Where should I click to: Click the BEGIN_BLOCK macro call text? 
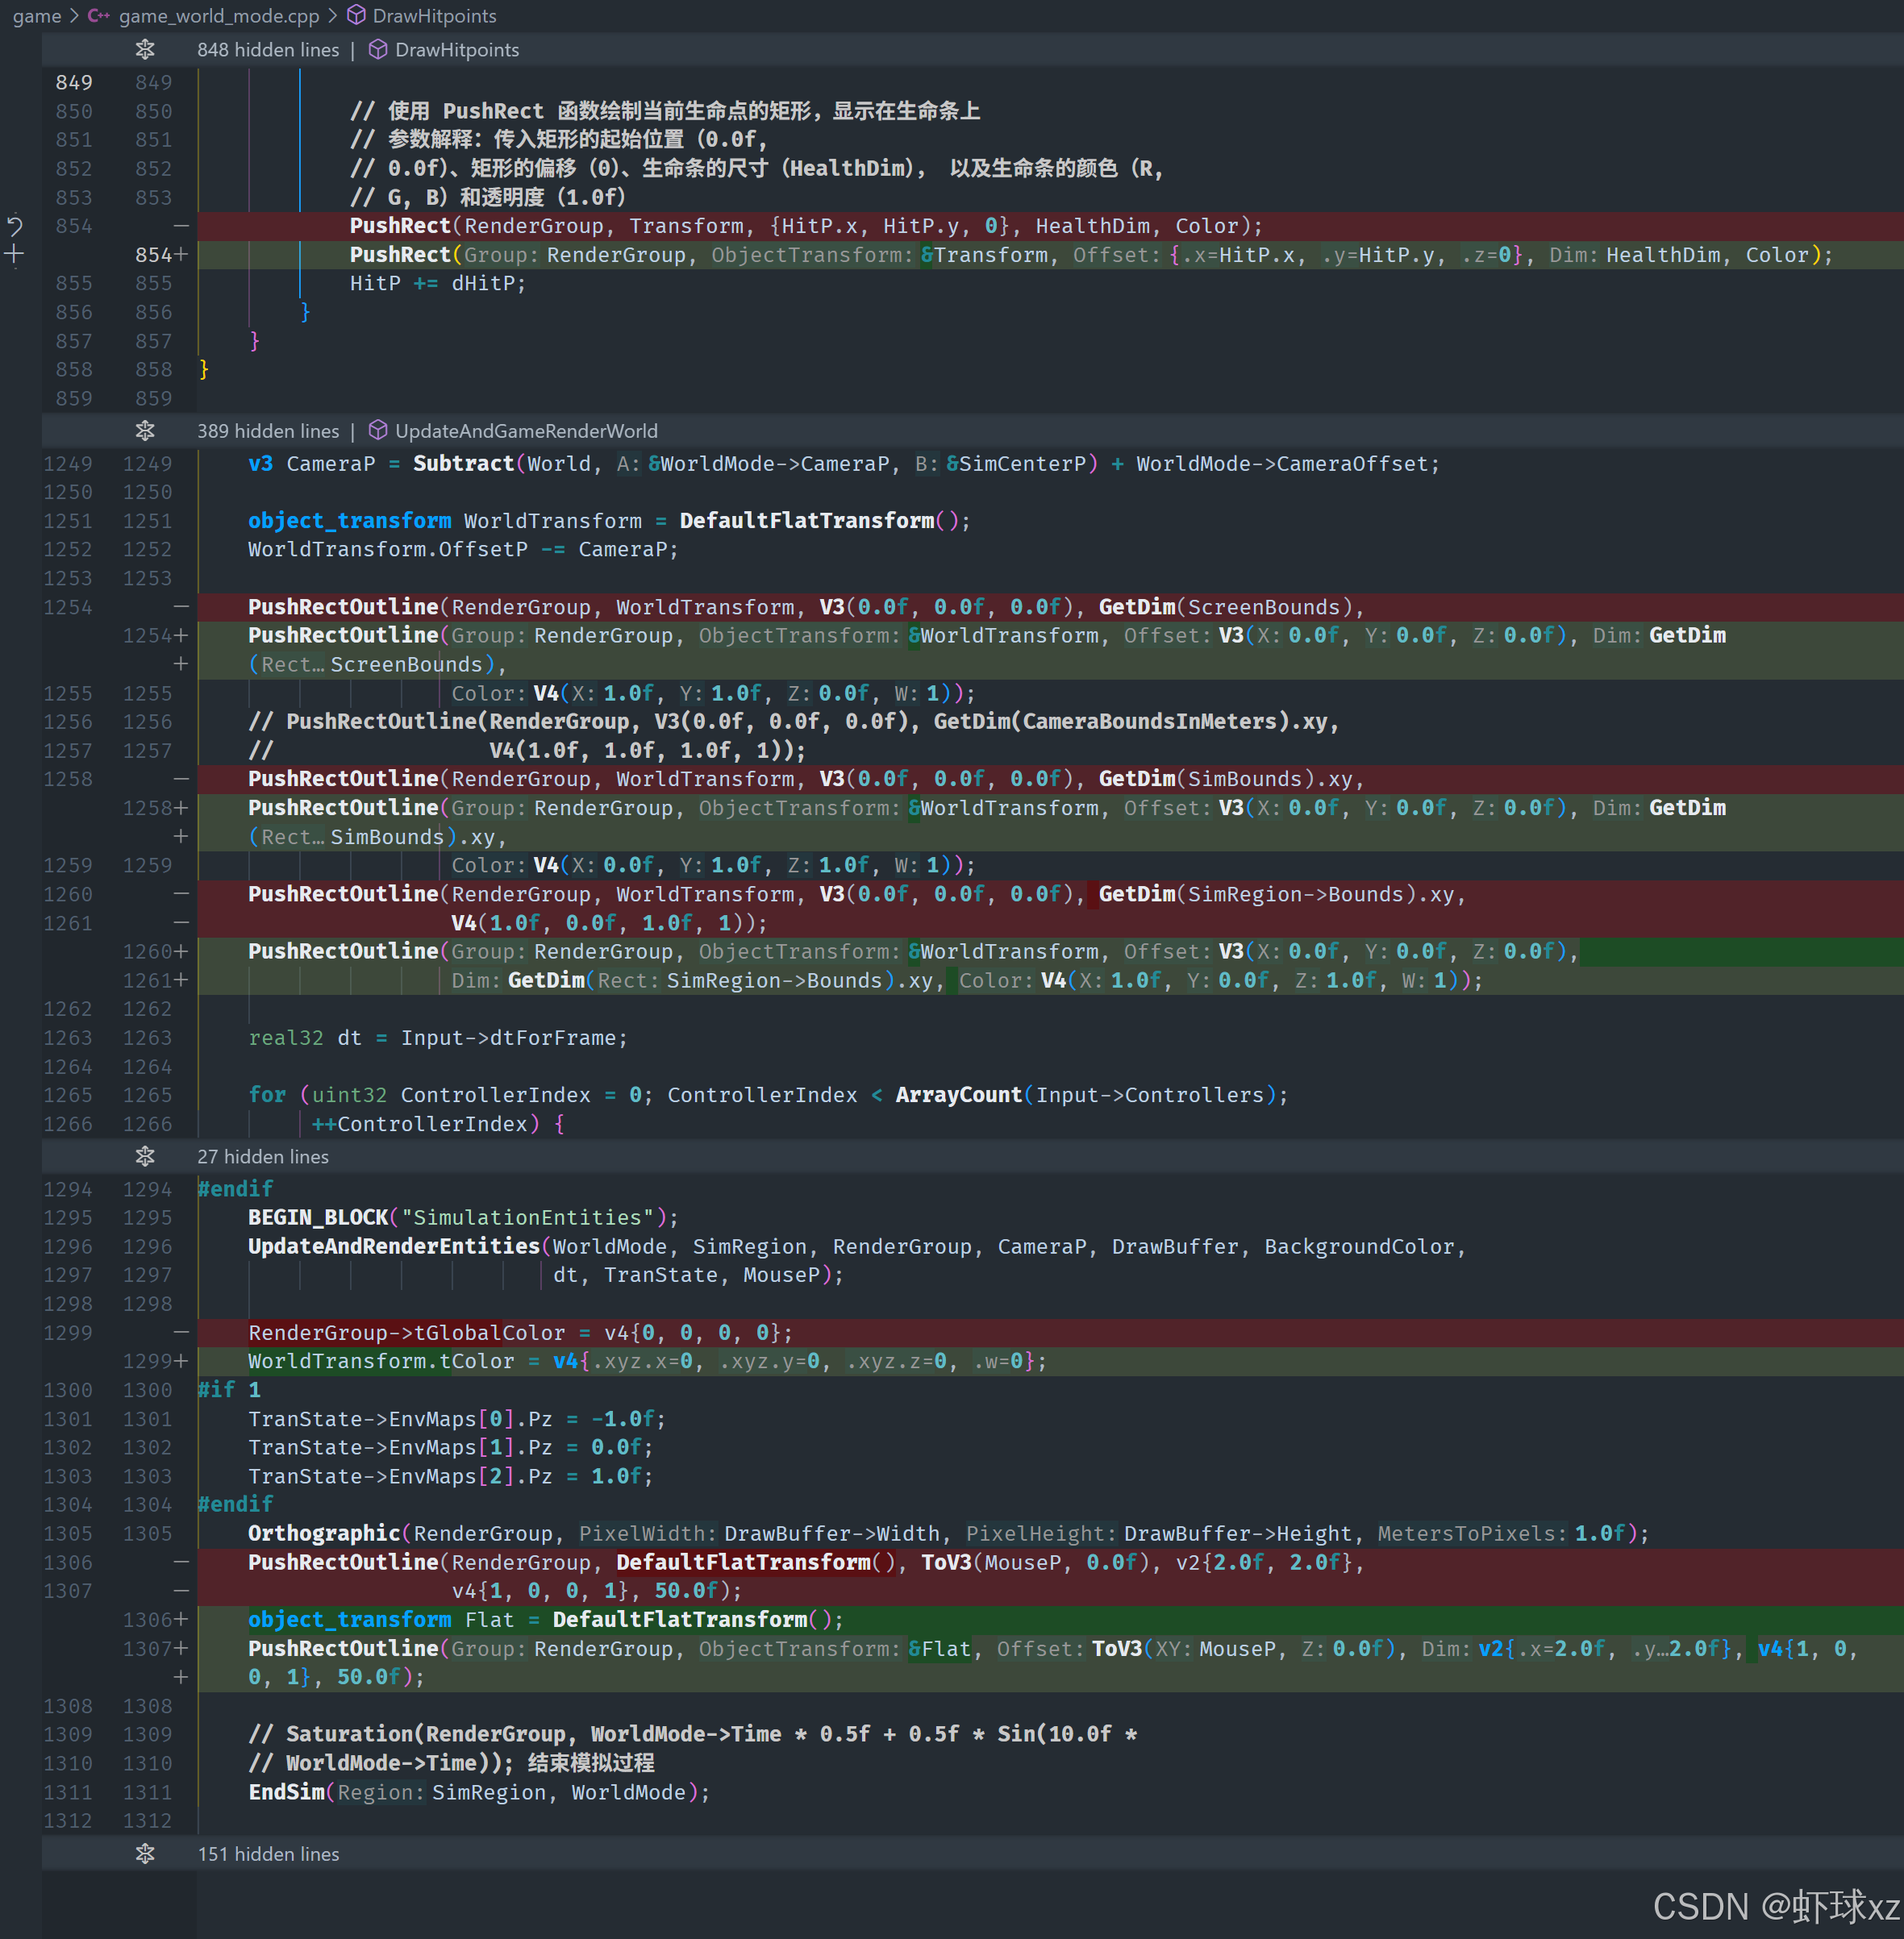point(318,1217)
